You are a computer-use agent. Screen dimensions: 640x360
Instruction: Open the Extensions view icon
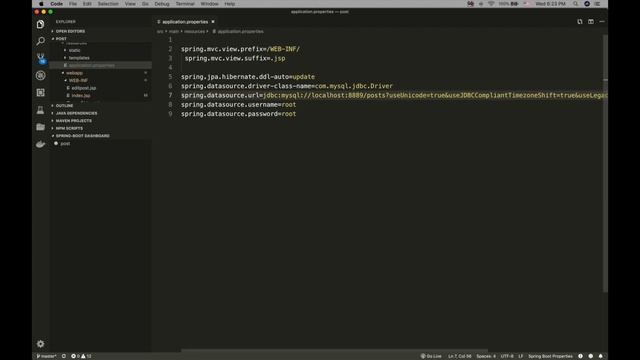40,93
